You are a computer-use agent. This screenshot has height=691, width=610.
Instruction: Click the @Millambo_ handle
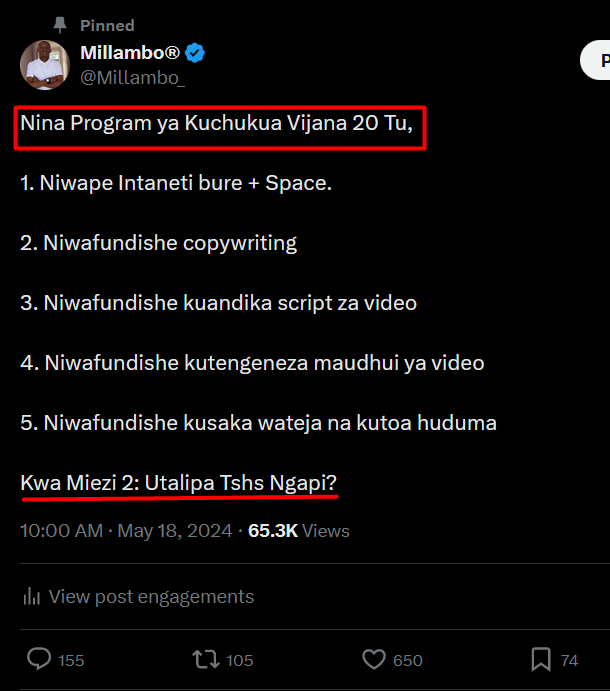click(133, 77)
